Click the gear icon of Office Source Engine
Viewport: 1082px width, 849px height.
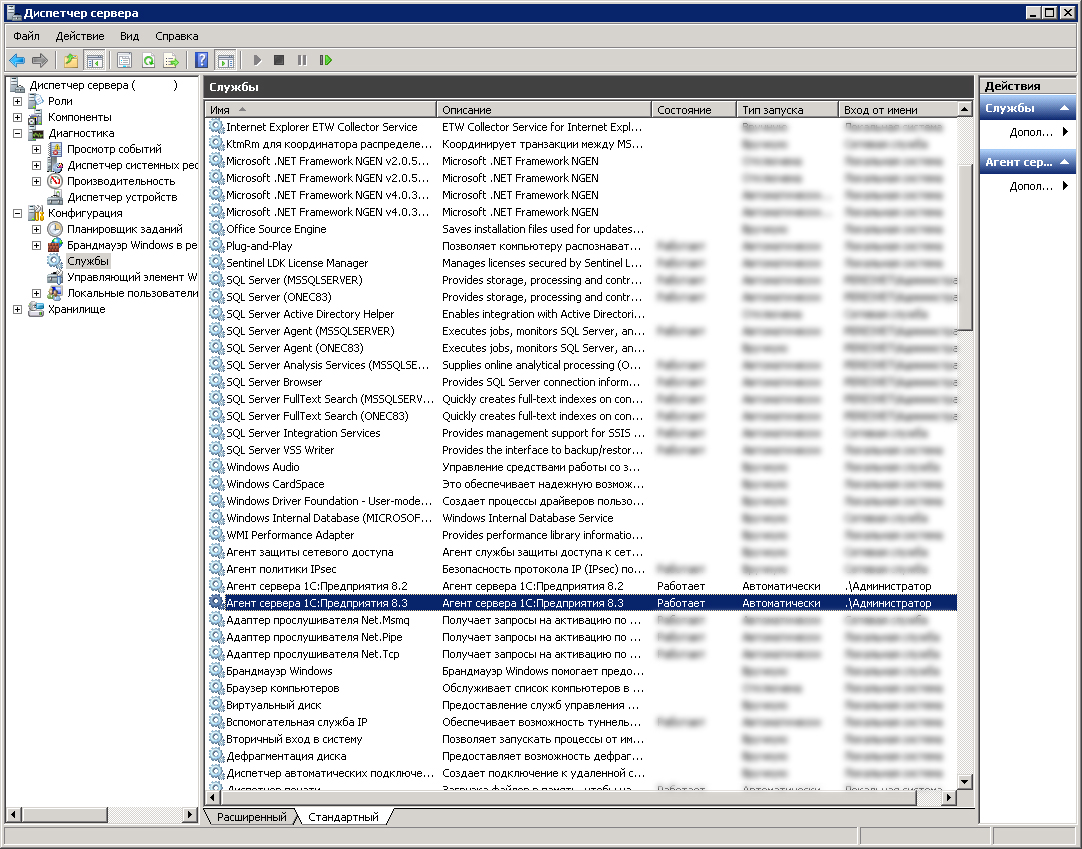point(217,228)
